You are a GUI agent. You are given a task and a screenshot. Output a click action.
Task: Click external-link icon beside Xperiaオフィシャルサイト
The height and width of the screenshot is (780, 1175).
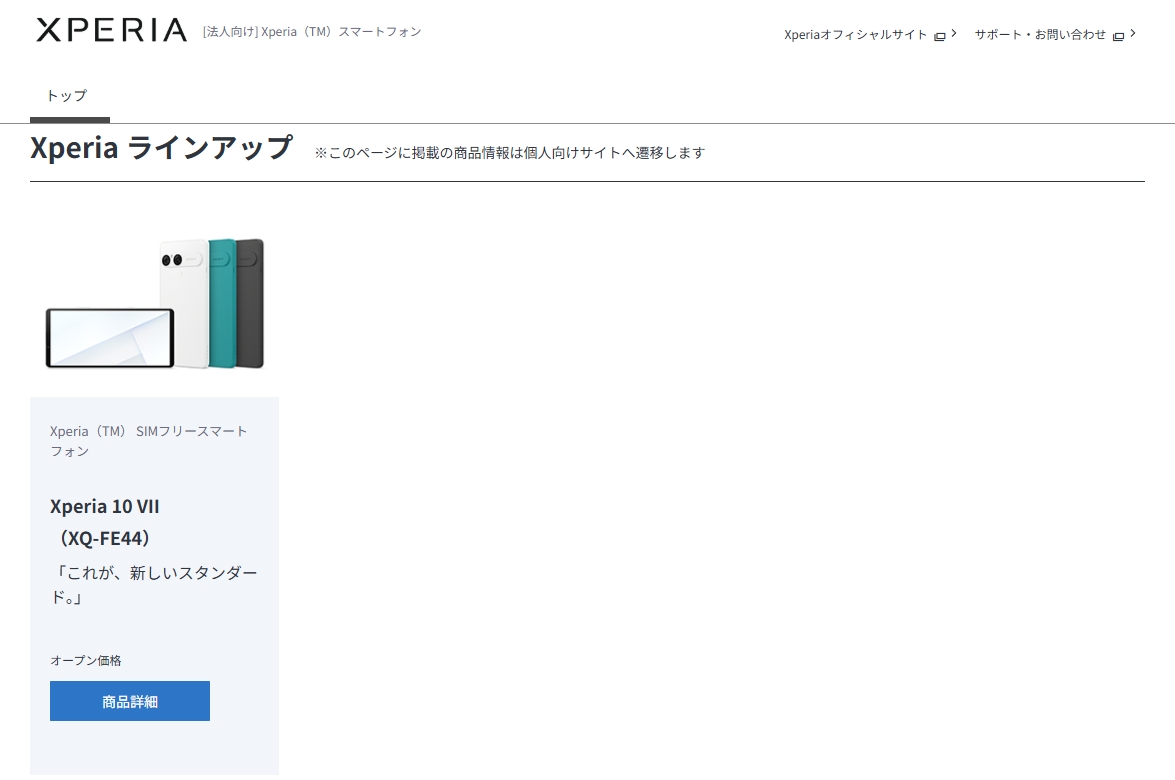939,36
